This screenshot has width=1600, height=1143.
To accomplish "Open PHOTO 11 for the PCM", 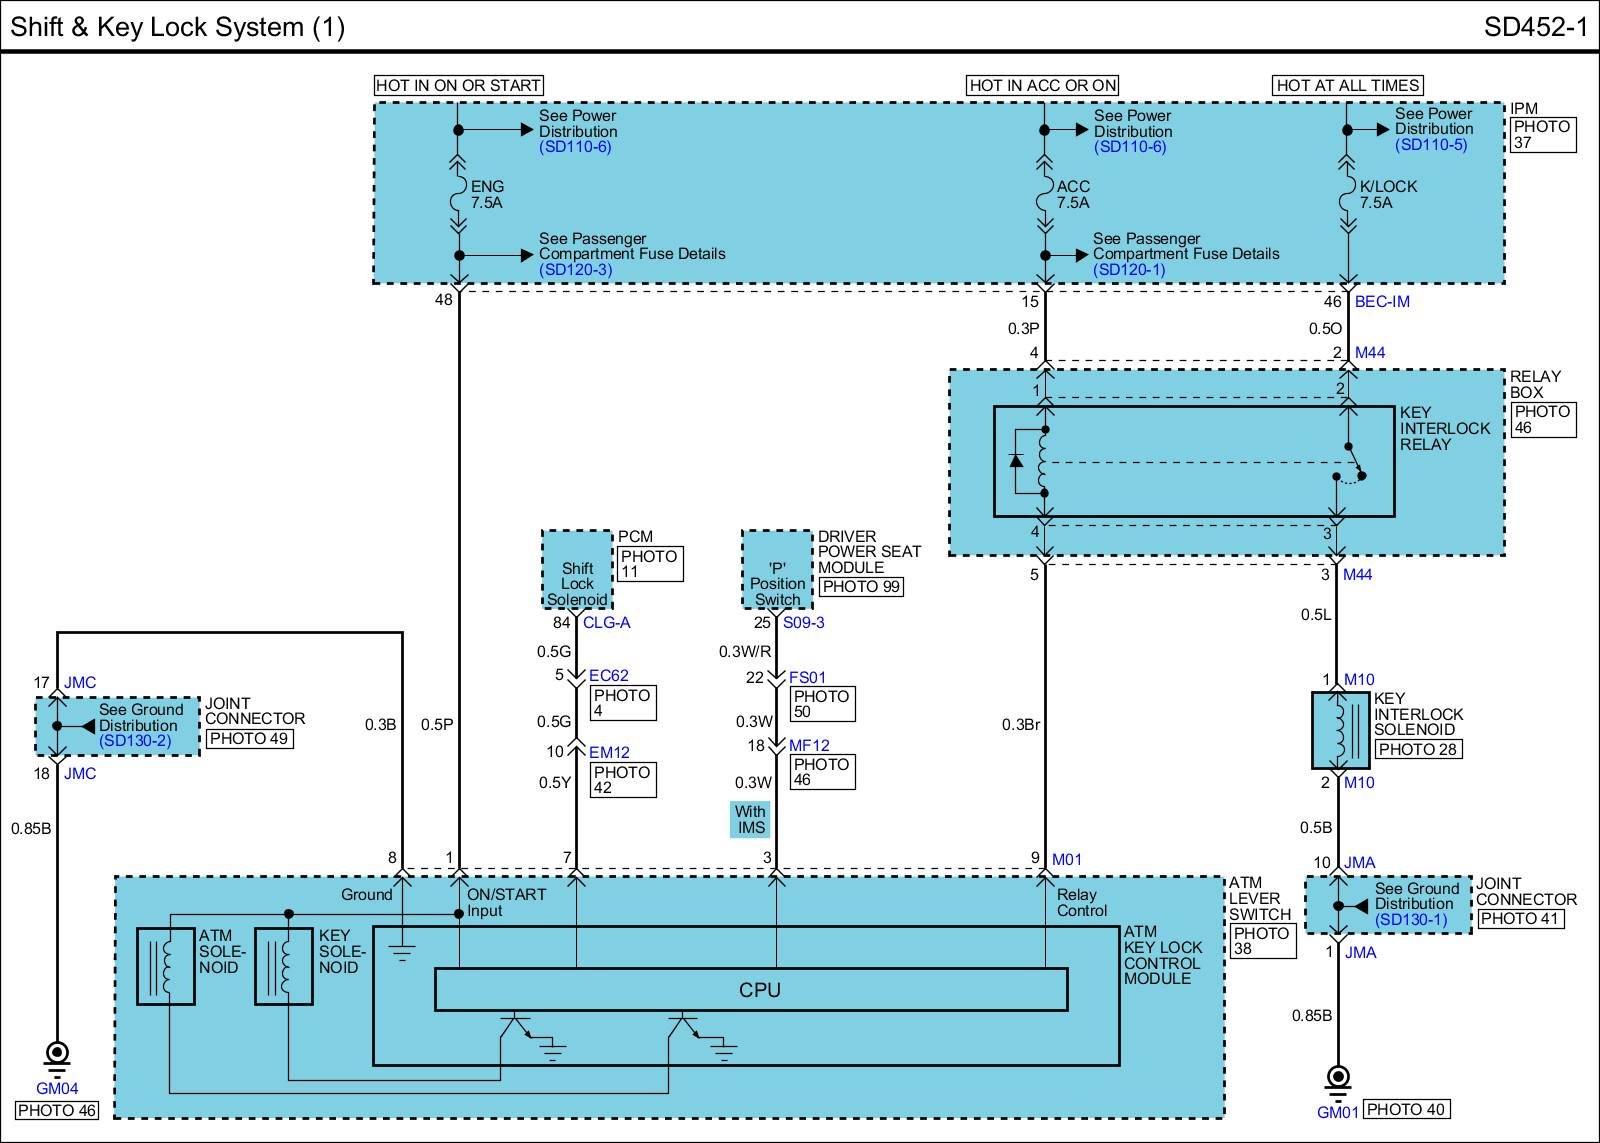I will tap(649, 564).
